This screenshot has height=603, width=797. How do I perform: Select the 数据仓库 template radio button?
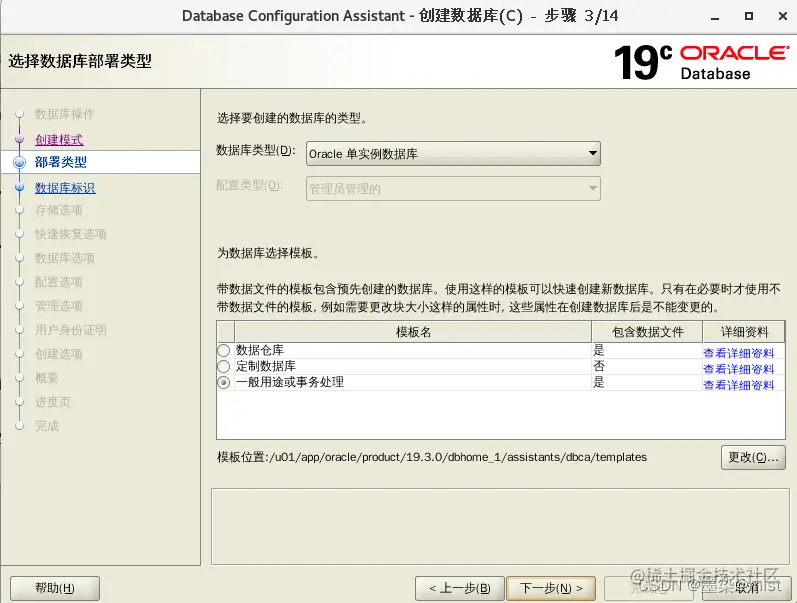(x=224, y=350)
